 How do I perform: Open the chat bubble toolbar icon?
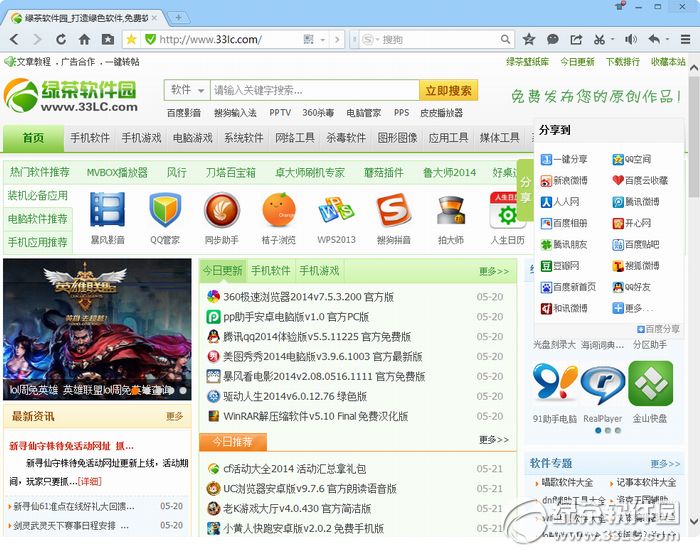[x=553, y=40]
